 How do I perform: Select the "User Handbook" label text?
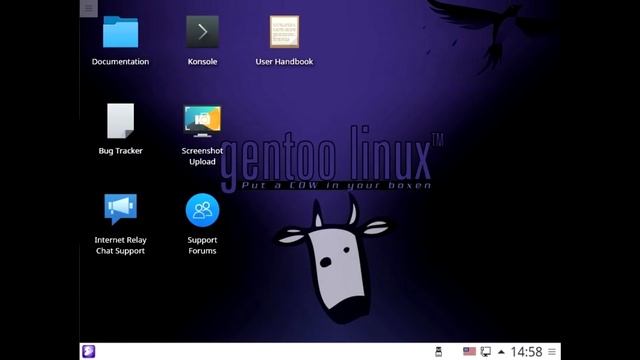pyautogui.click(x=284, y=62)
